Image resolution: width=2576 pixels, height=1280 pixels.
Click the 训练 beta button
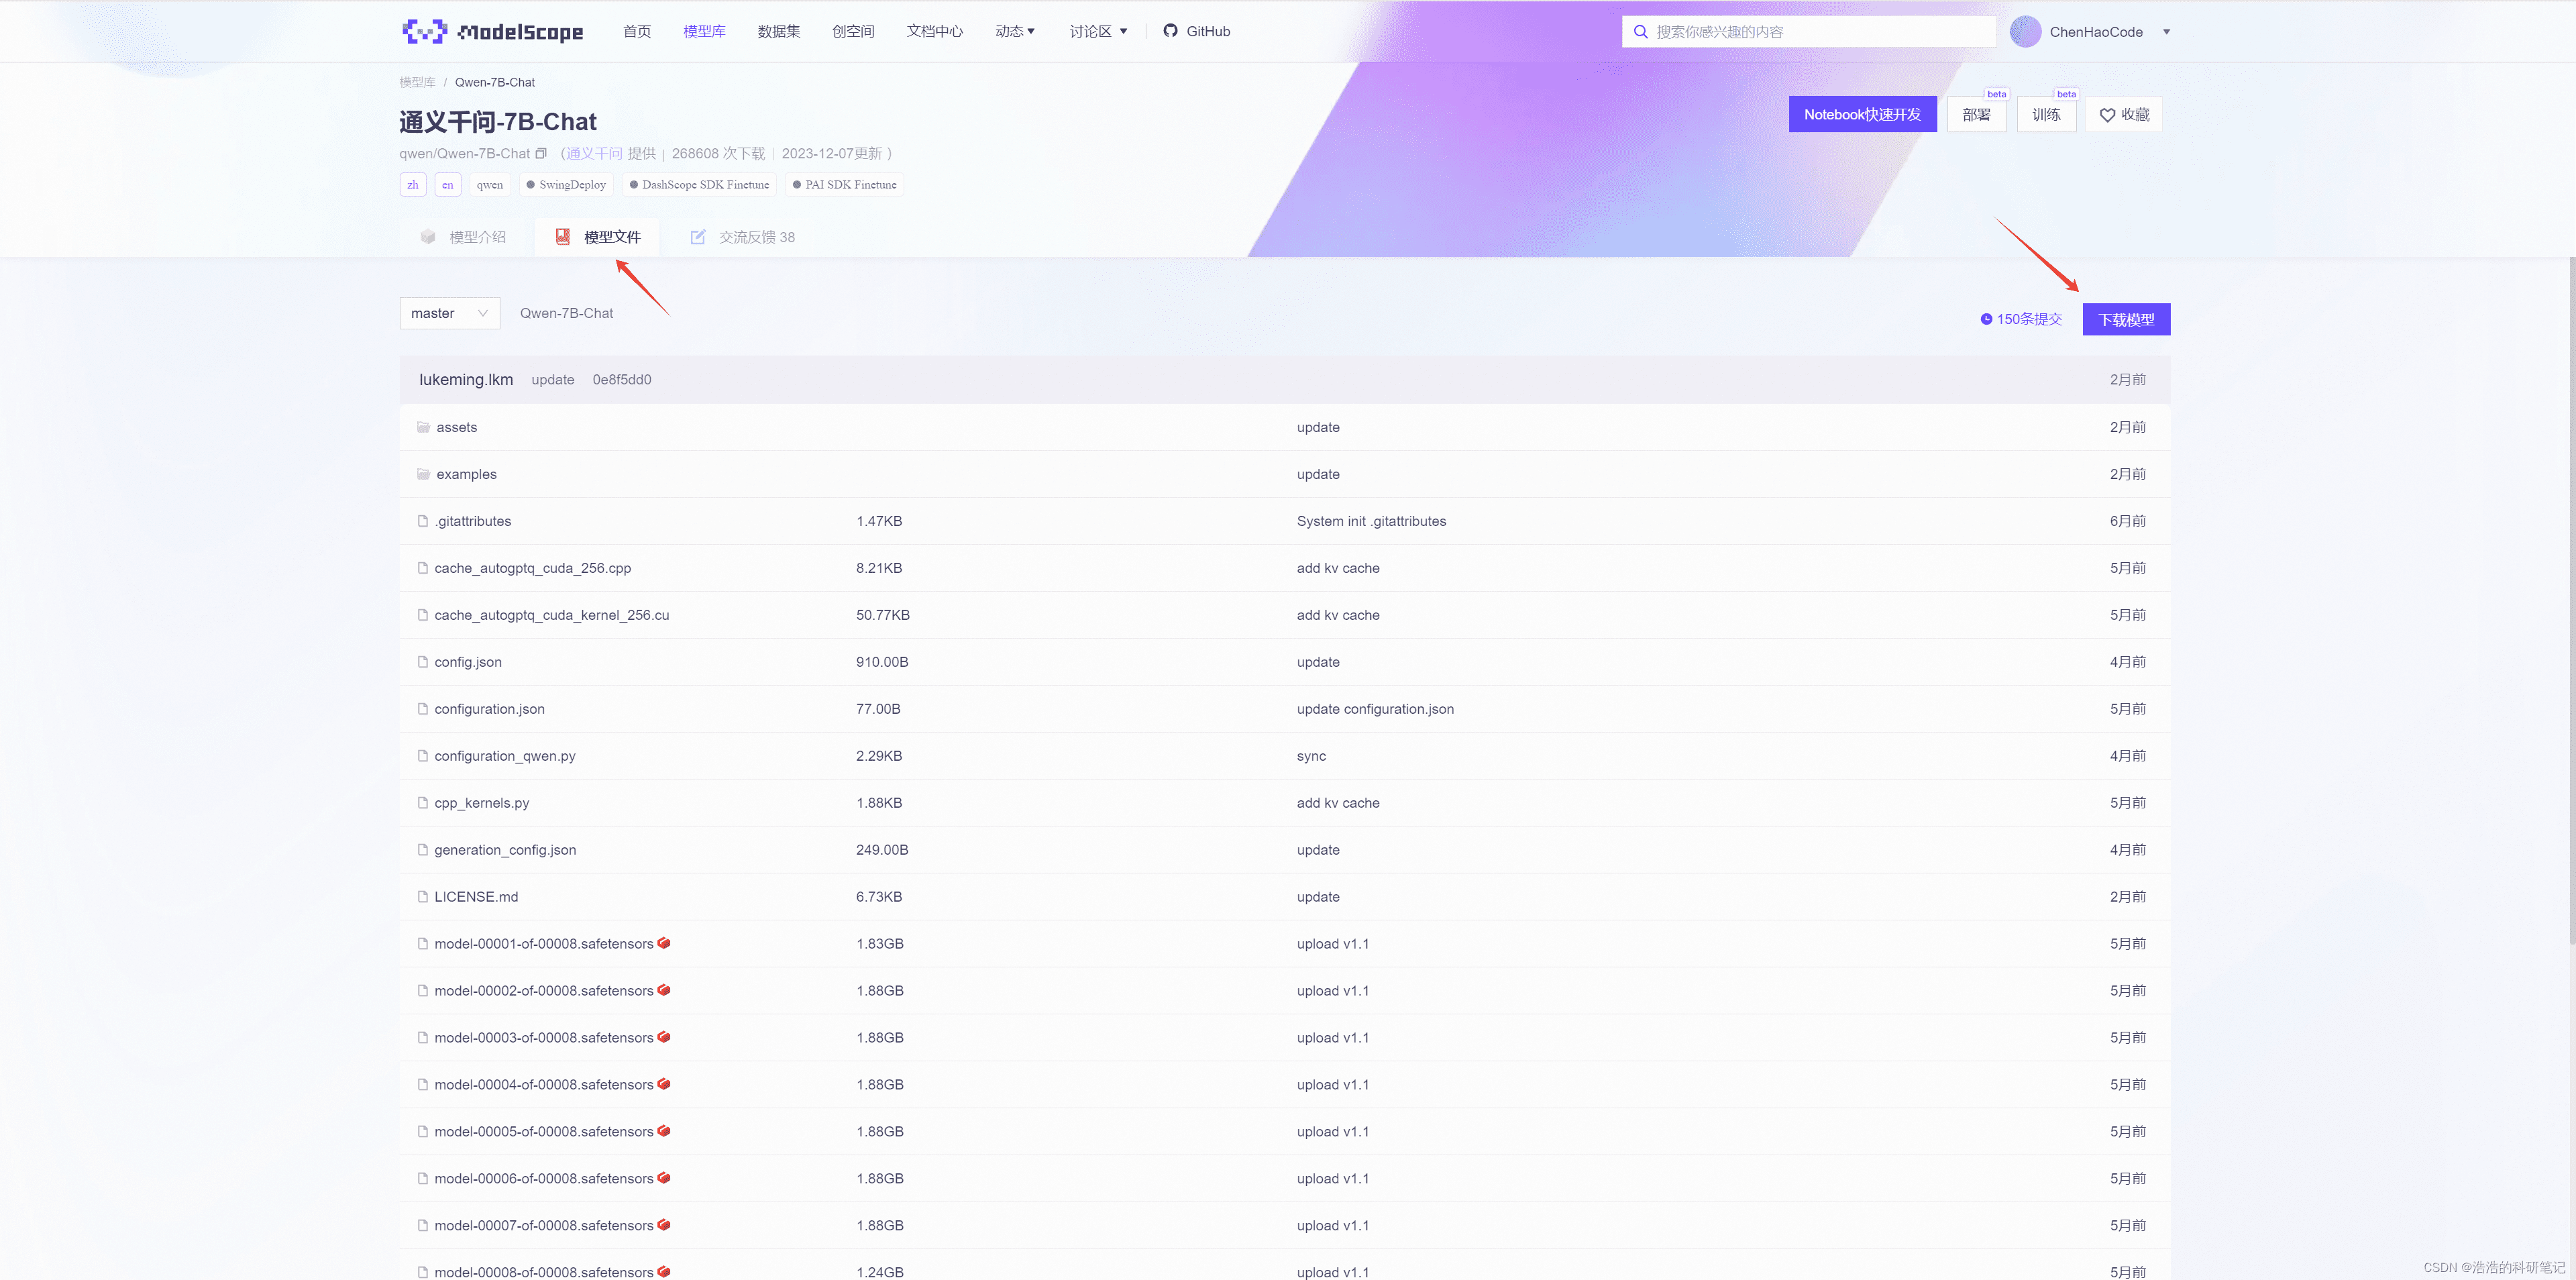[x=2046, y=114]
